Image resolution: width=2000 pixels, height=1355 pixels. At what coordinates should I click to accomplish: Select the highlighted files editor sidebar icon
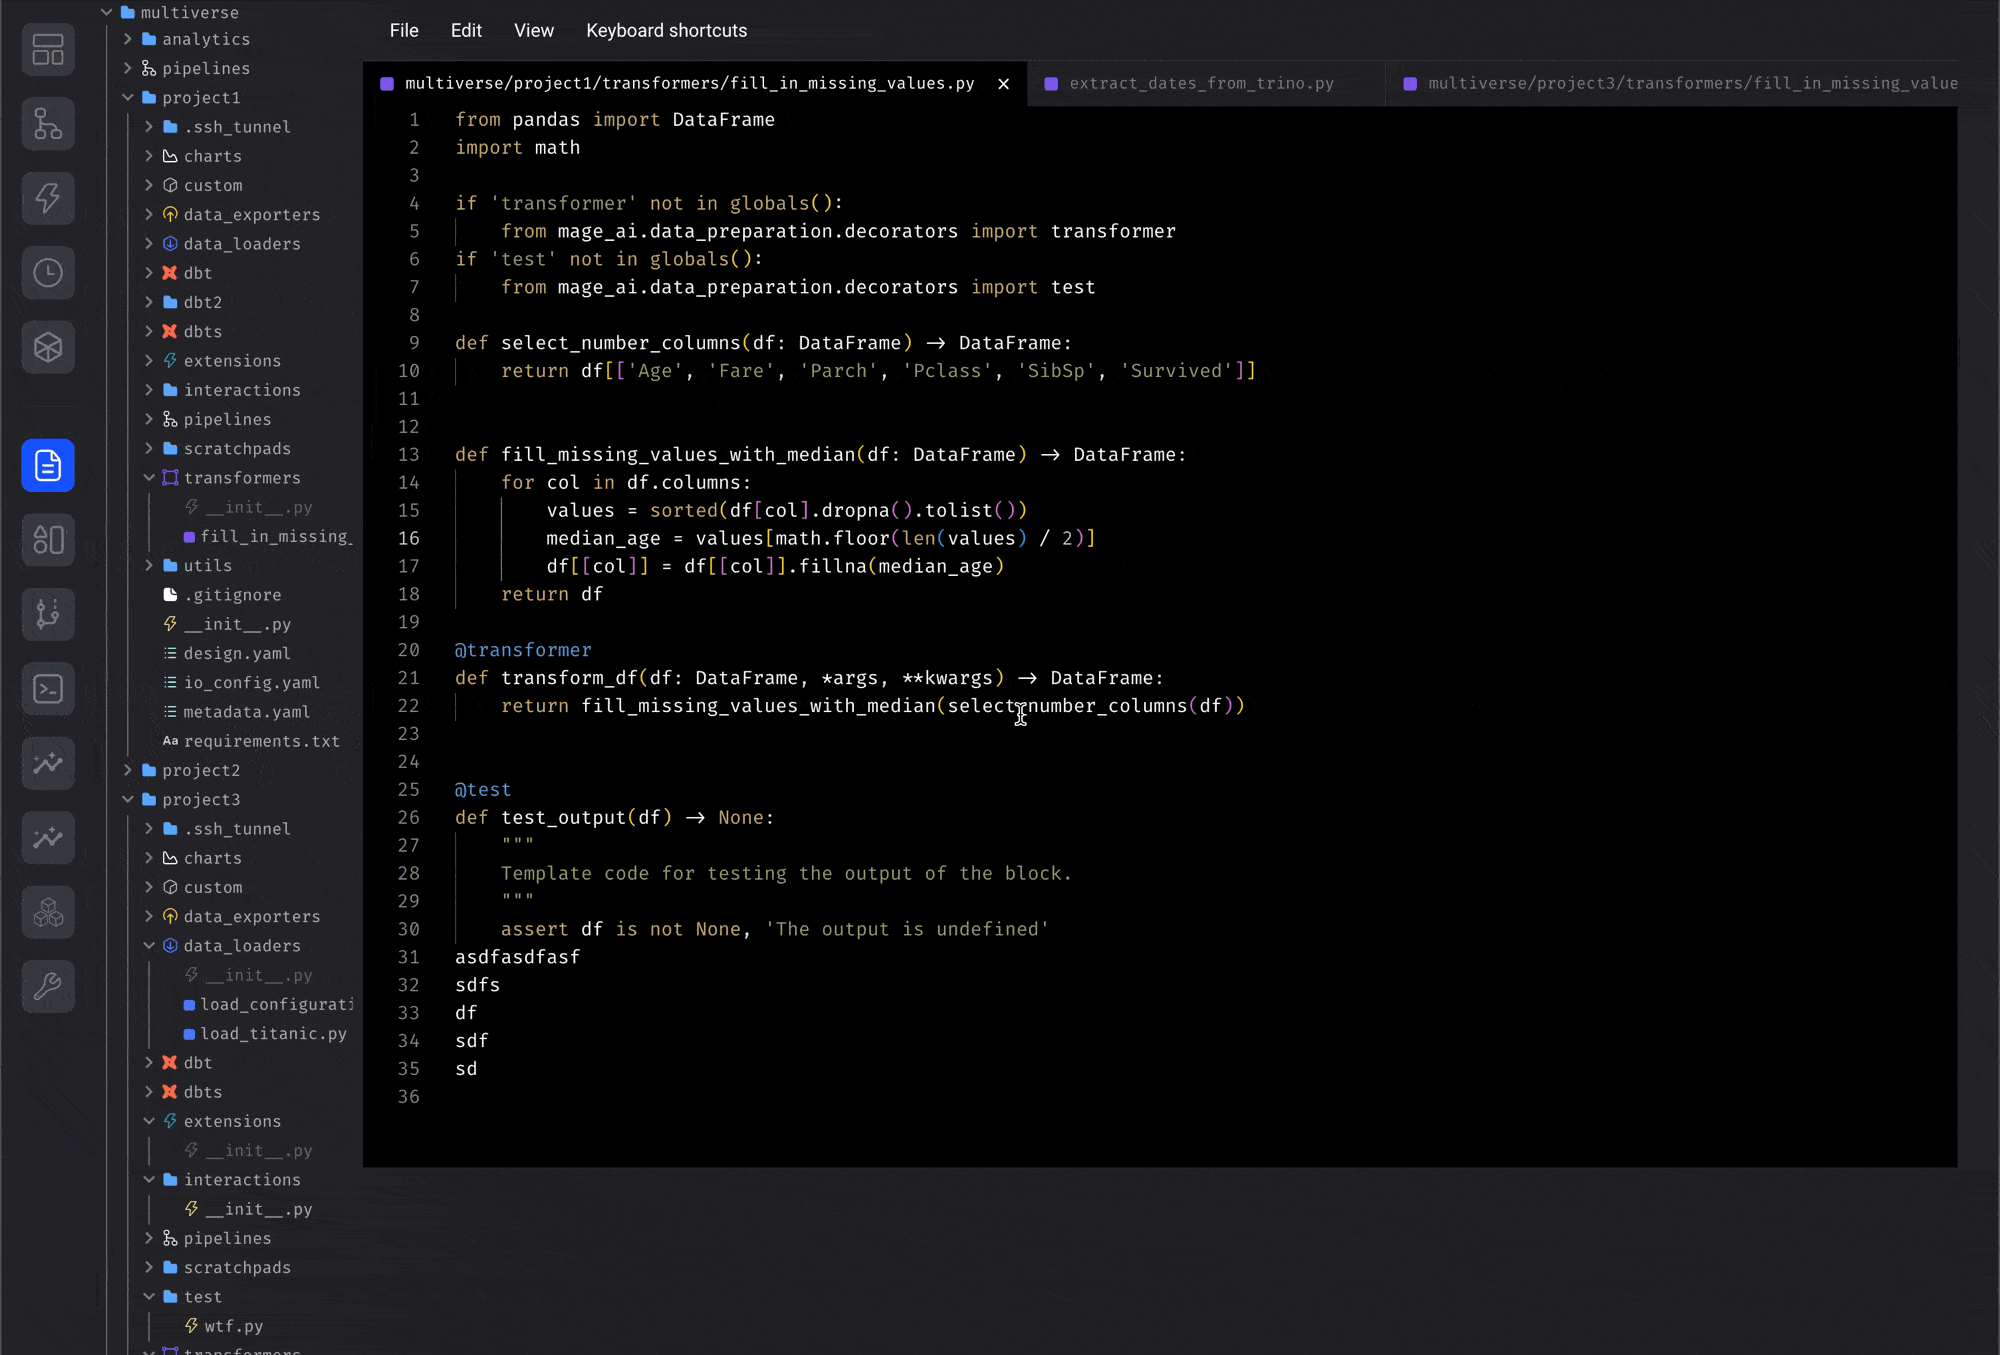48,465
